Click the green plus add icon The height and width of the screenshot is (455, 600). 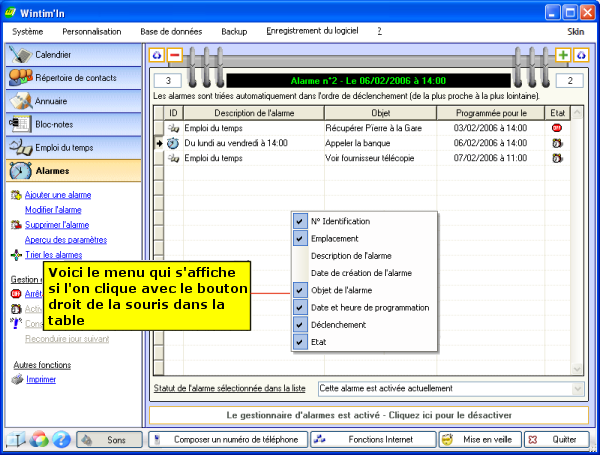563,55
